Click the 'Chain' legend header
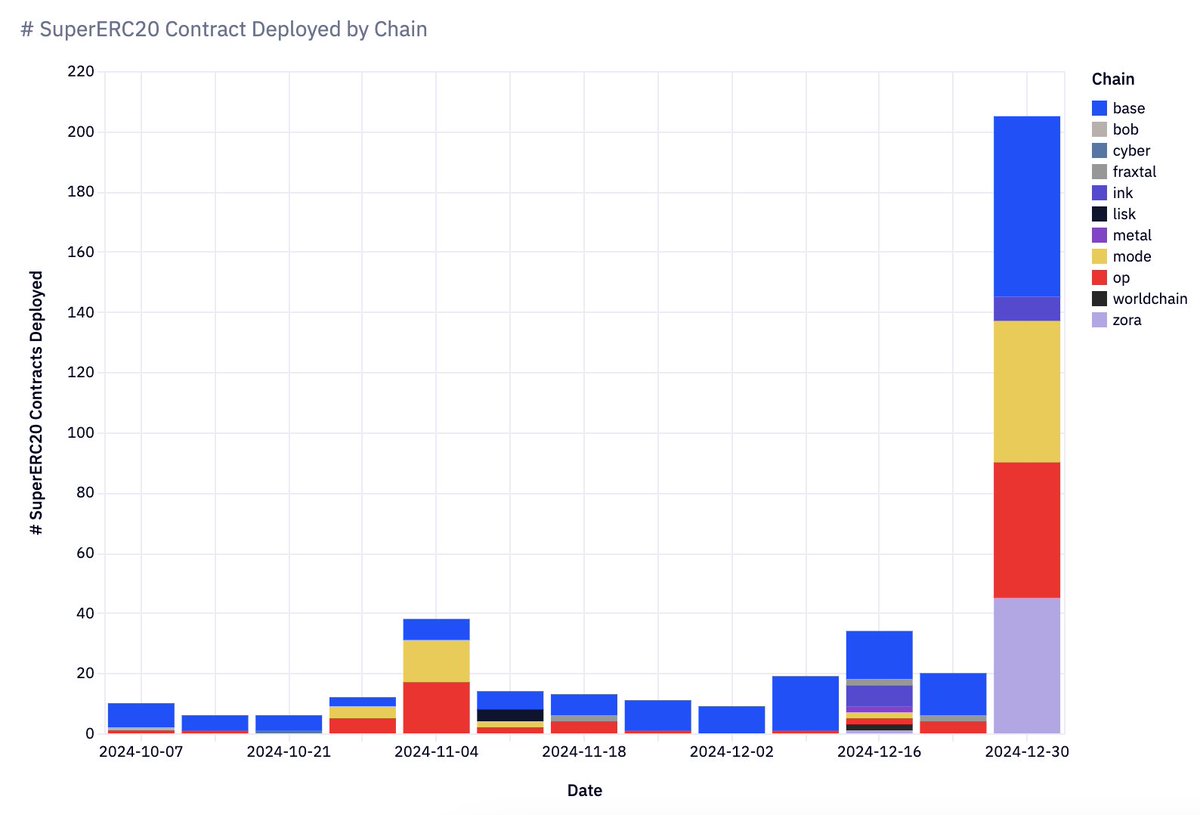The width and height of the screenshot is (1200, 815). coord(1113,78)
